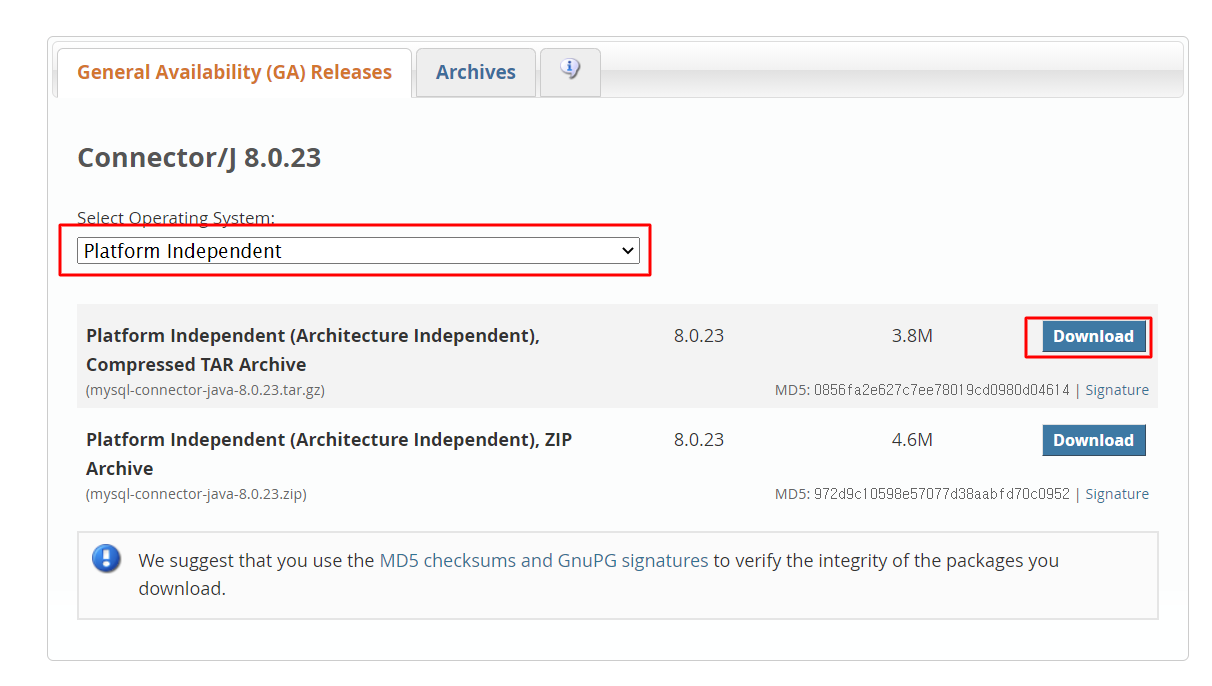Image resolution: width=1212 pixels, height=686 pixels.
Task: Click the 4.6M file size
Action: click(912, 440)
